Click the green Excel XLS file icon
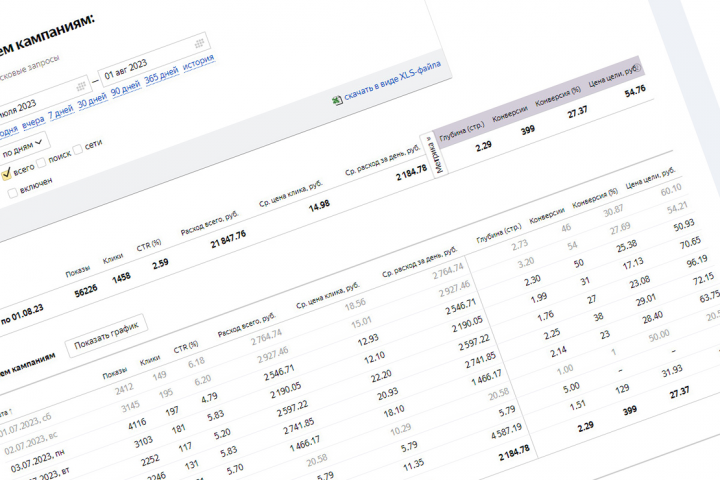Viewport: 720px width, 480px height. (x=338, y=100)
